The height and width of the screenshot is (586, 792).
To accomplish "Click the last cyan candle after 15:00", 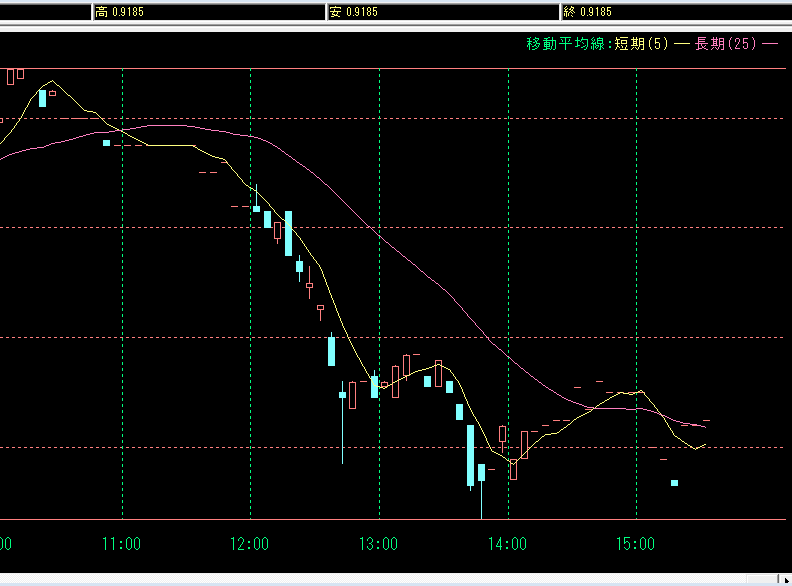I will (x=674, y=483).
